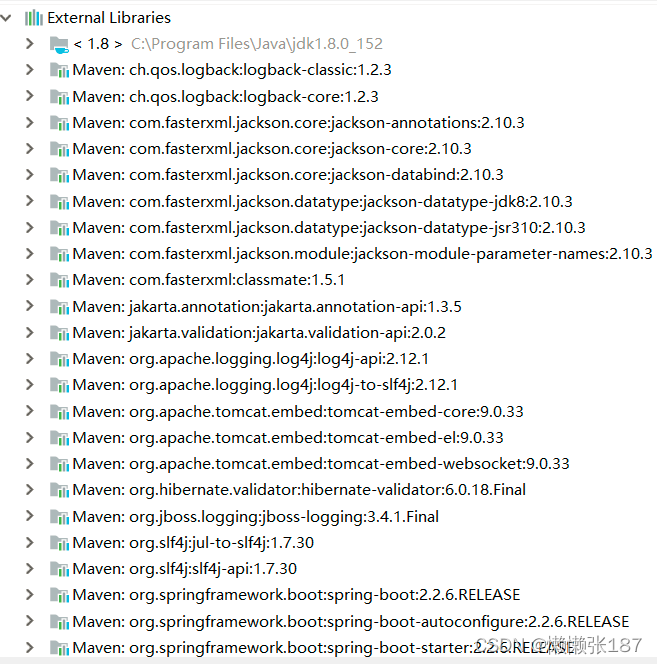657x664 pixels.
Task: Click the library icon for spring-boot:2.2.6.RELEASE
Action: (59, 596)
